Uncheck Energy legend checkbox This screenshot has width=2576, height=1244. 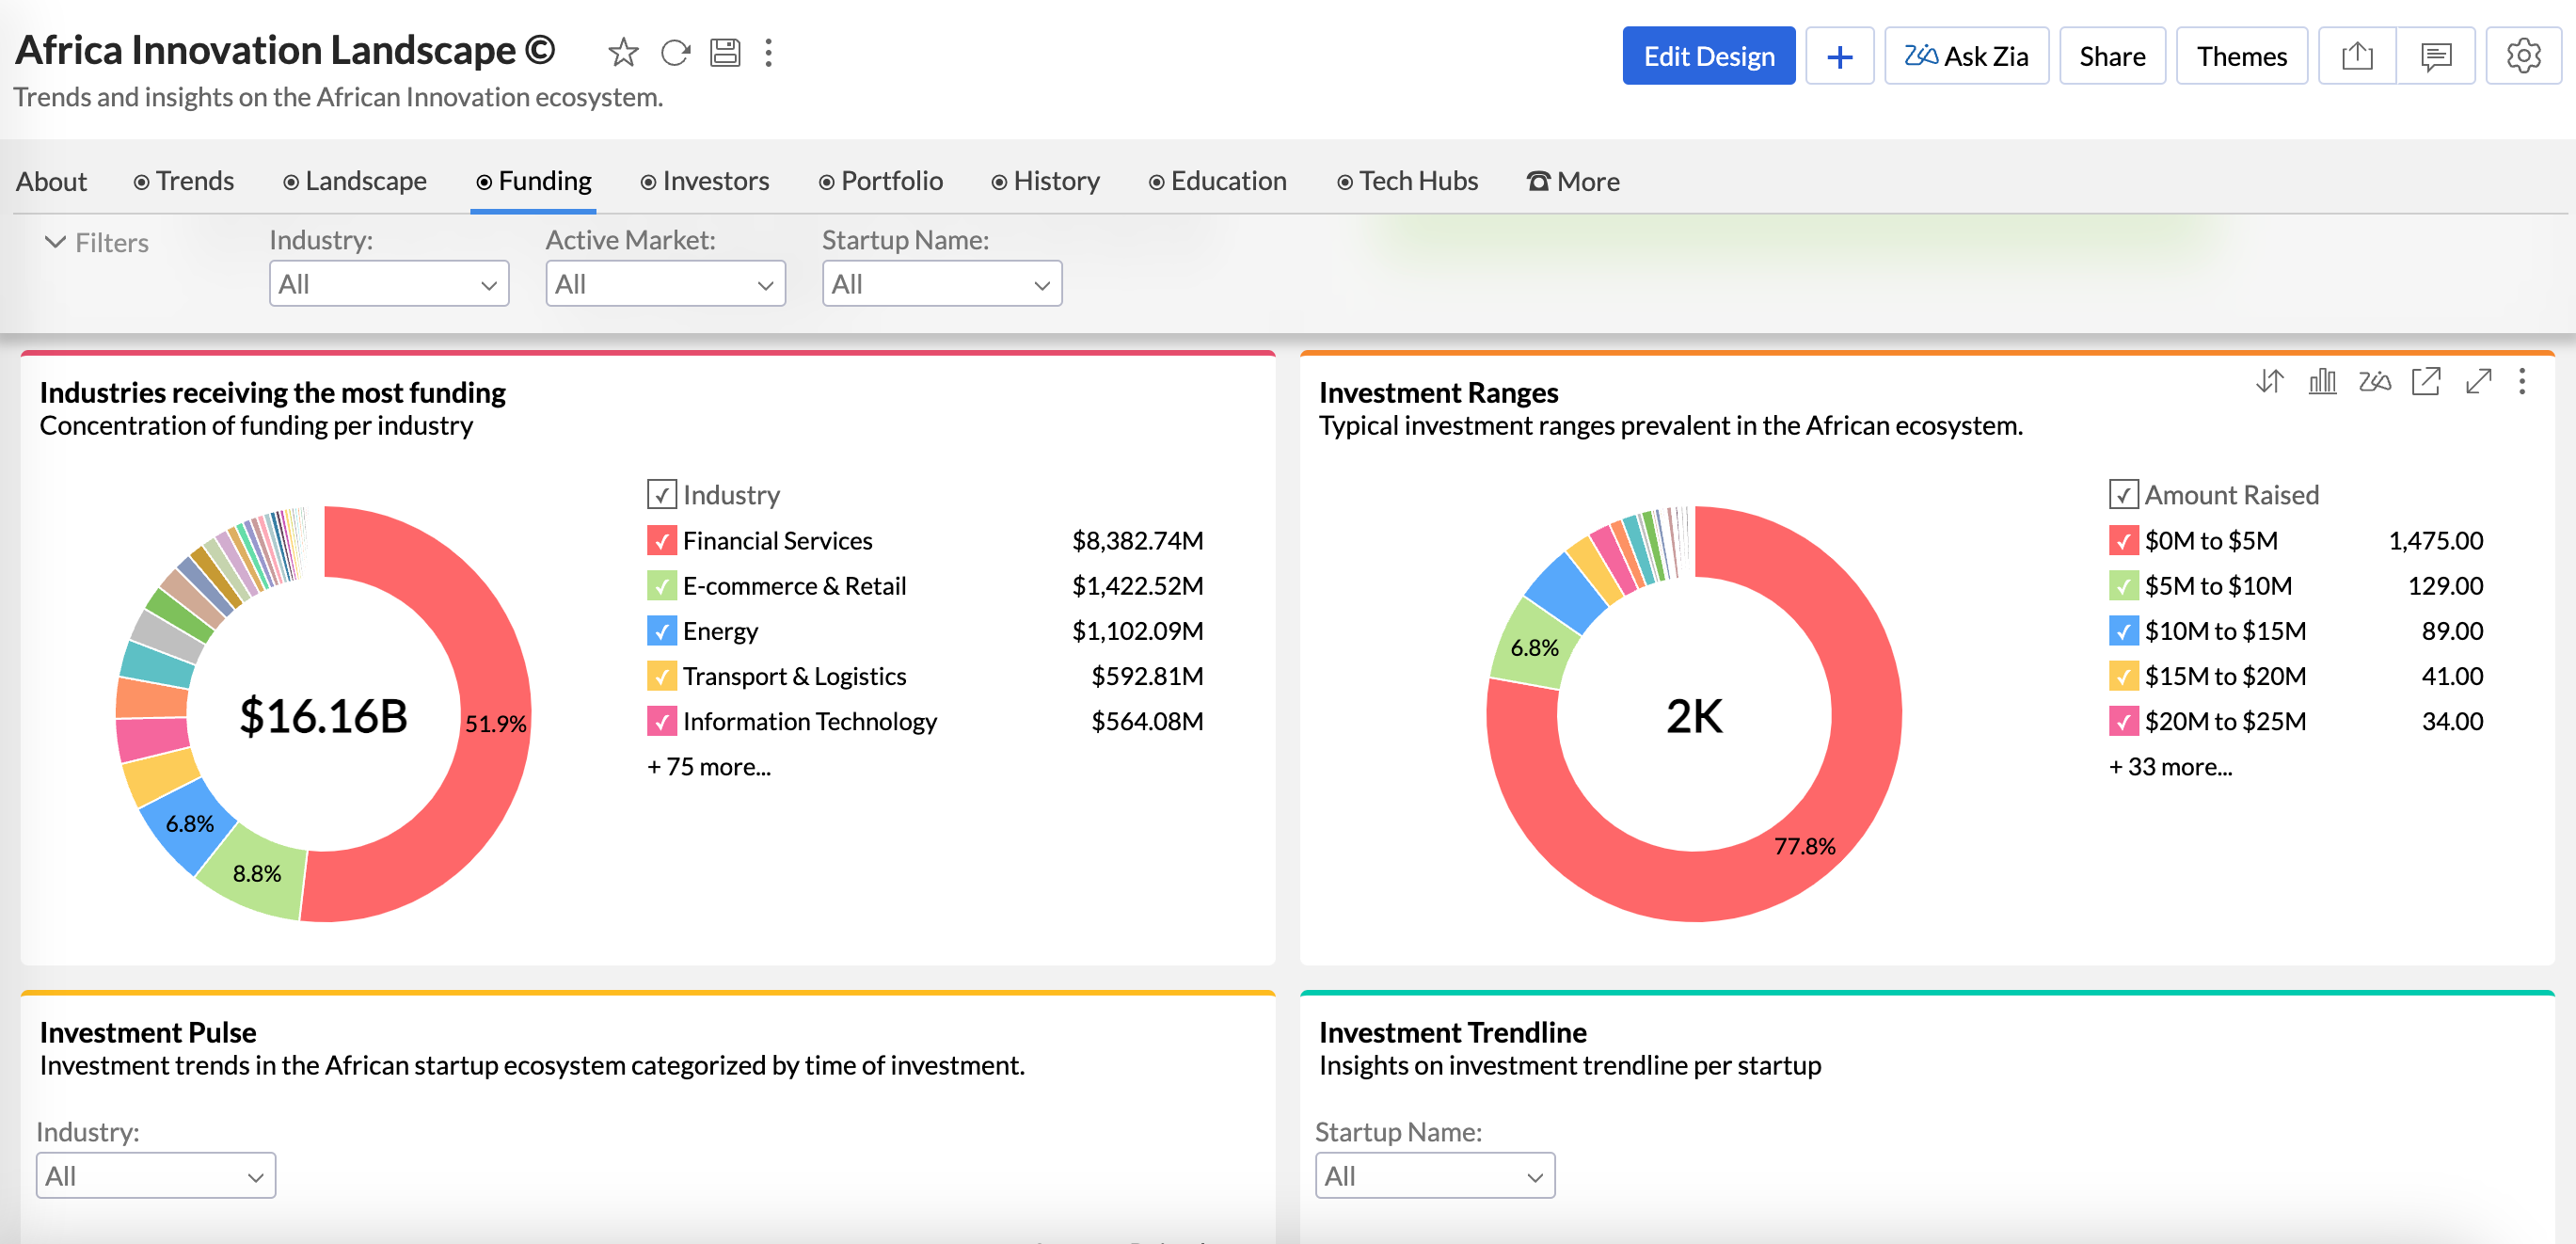click(661, 631)
